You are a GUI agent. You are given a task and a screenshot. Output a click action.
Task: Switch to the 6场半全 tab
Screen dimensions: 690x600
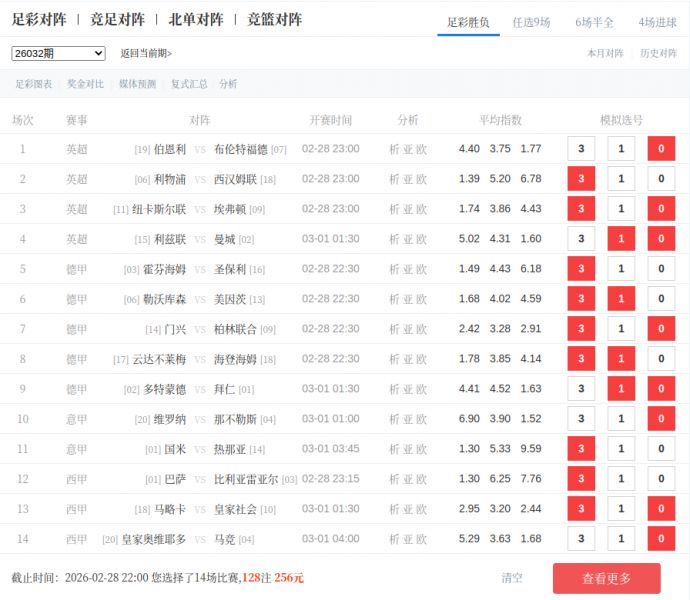click(x=594, y=21)
